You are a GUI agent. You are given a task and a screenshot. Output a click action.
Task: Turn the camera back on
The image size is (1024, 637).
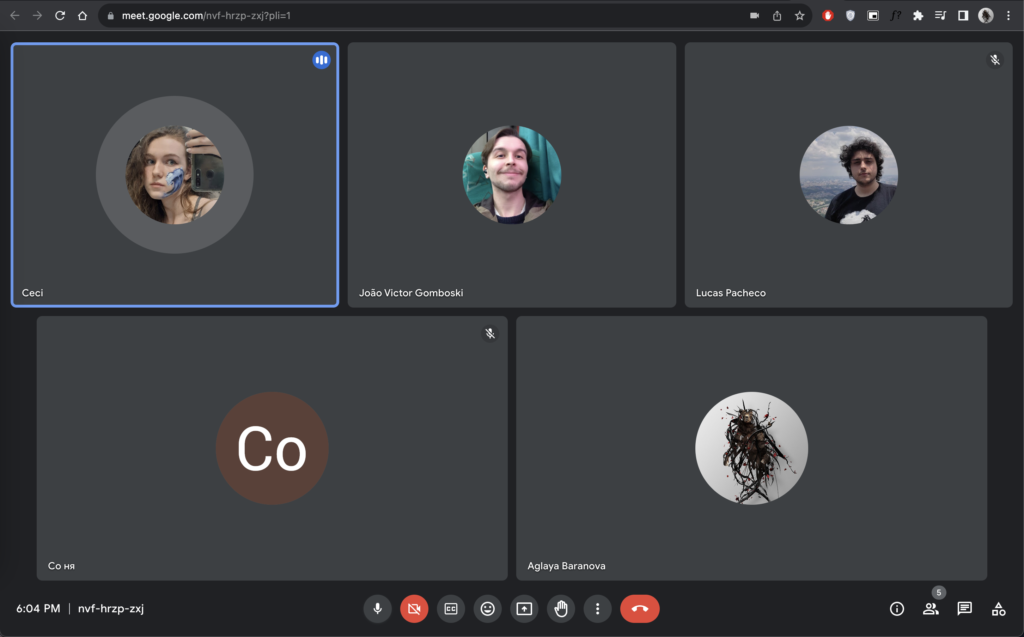click(x=414, y=608)
